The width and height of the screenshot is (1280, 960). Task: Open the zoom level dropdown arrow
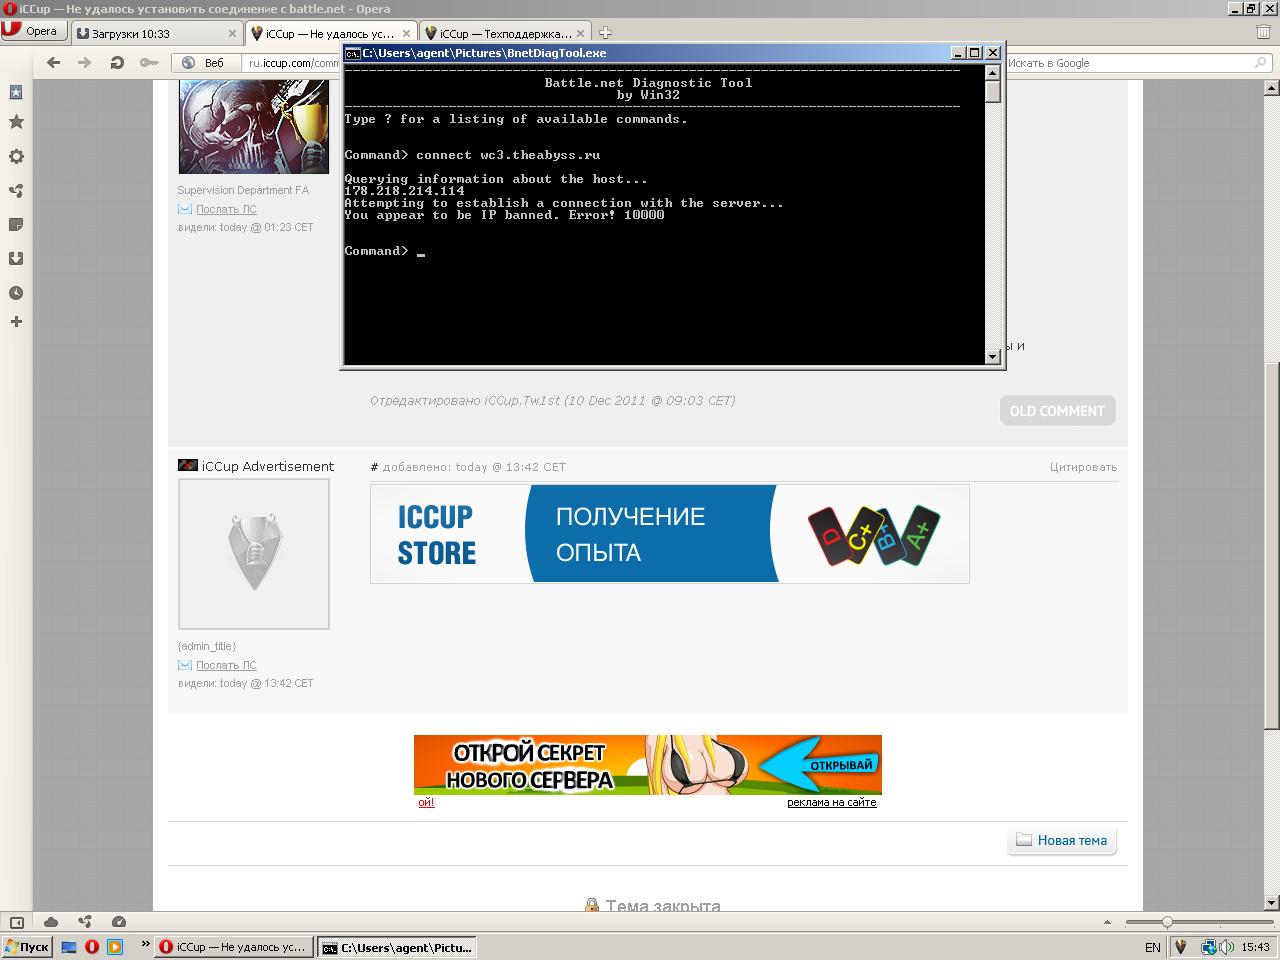(1108, 922)
